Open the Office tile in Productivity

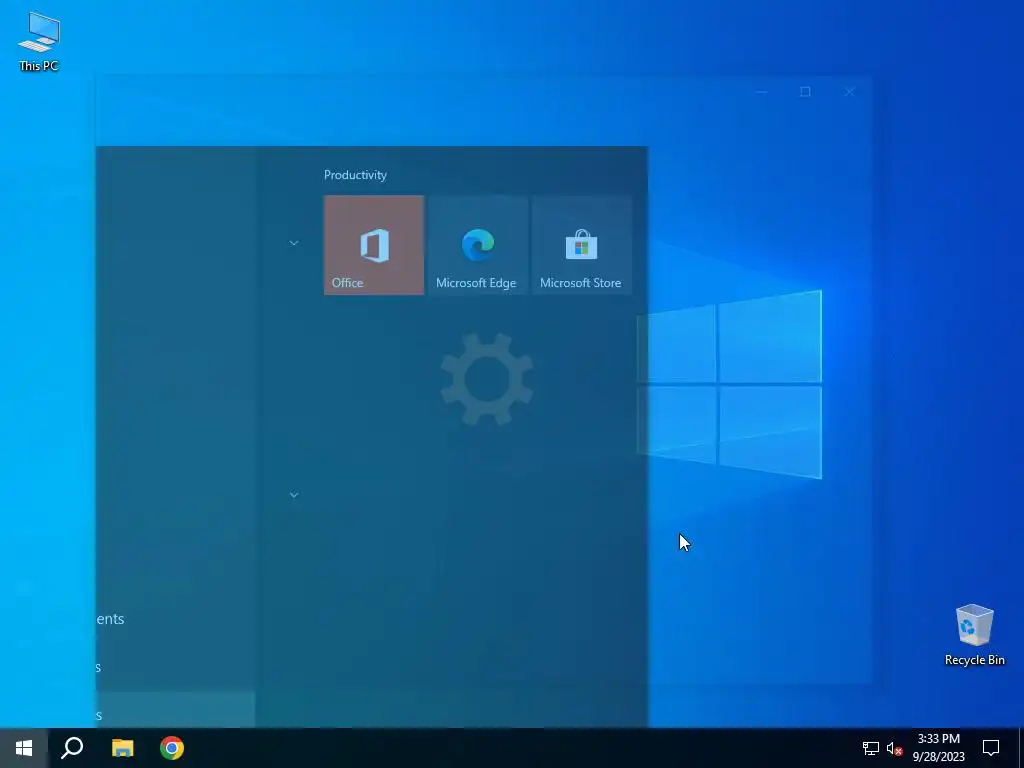pyautogui.click(x=374, y=245)
